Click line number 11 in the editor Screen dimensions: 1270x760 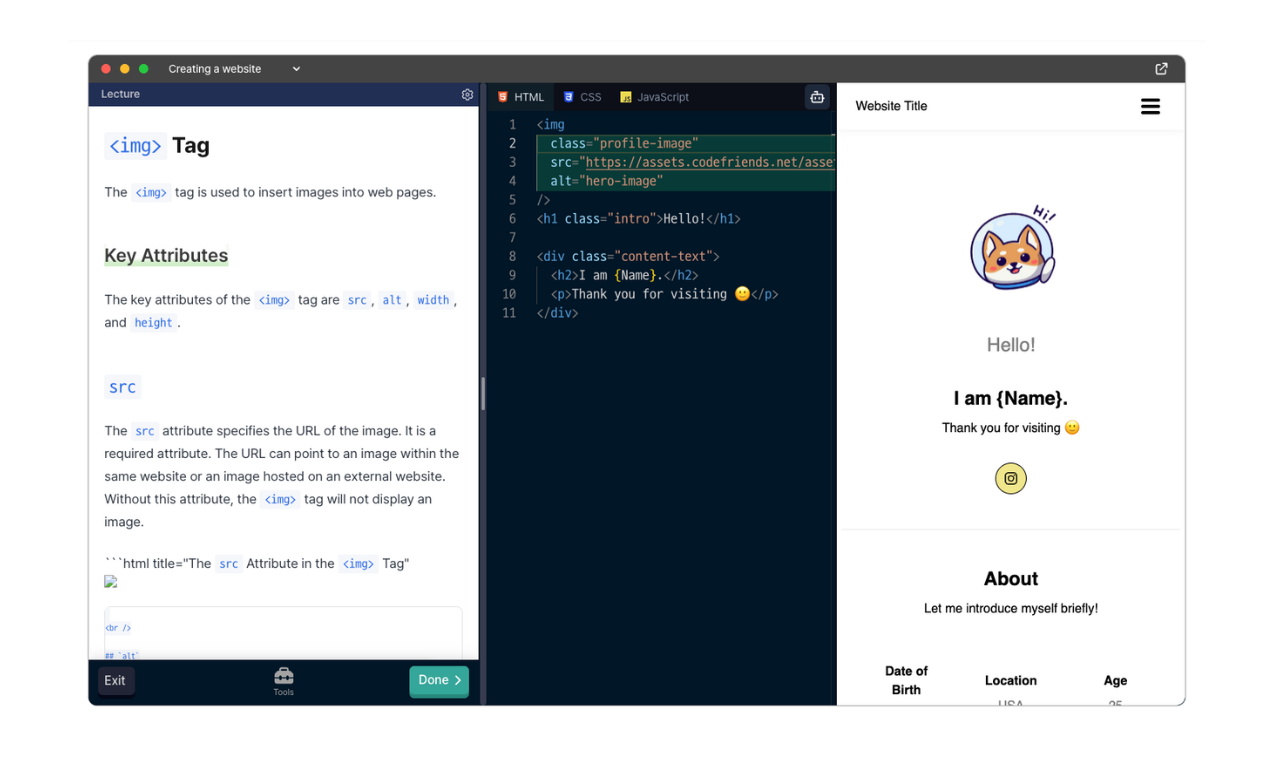coord(509,313)
